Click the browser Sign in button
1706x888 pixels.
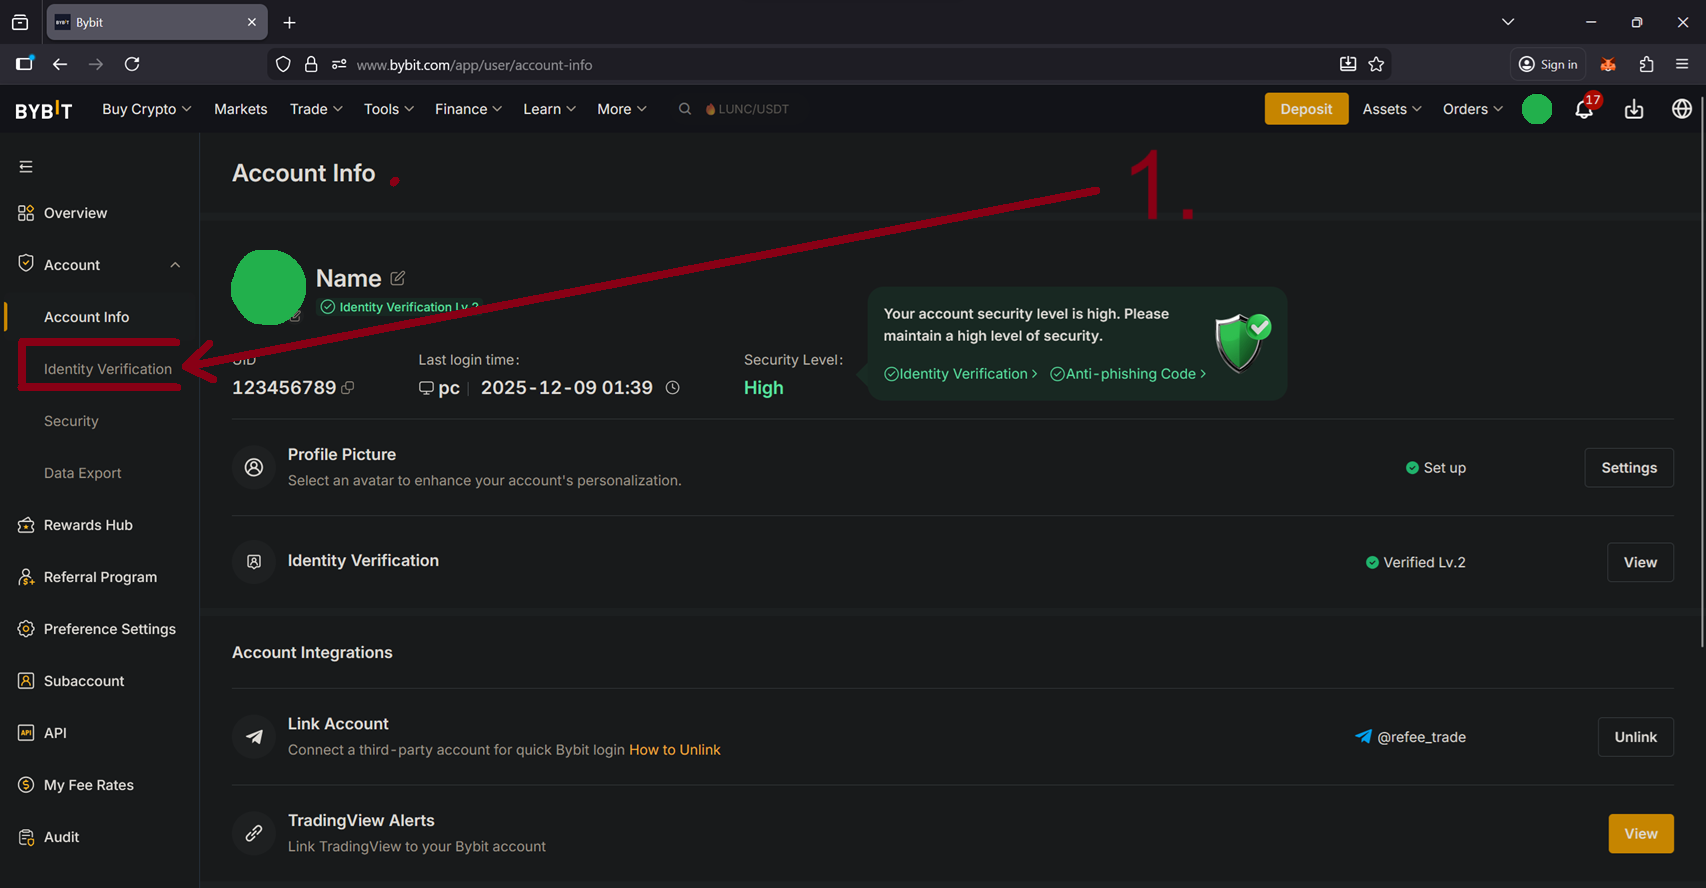[1548, 64]
